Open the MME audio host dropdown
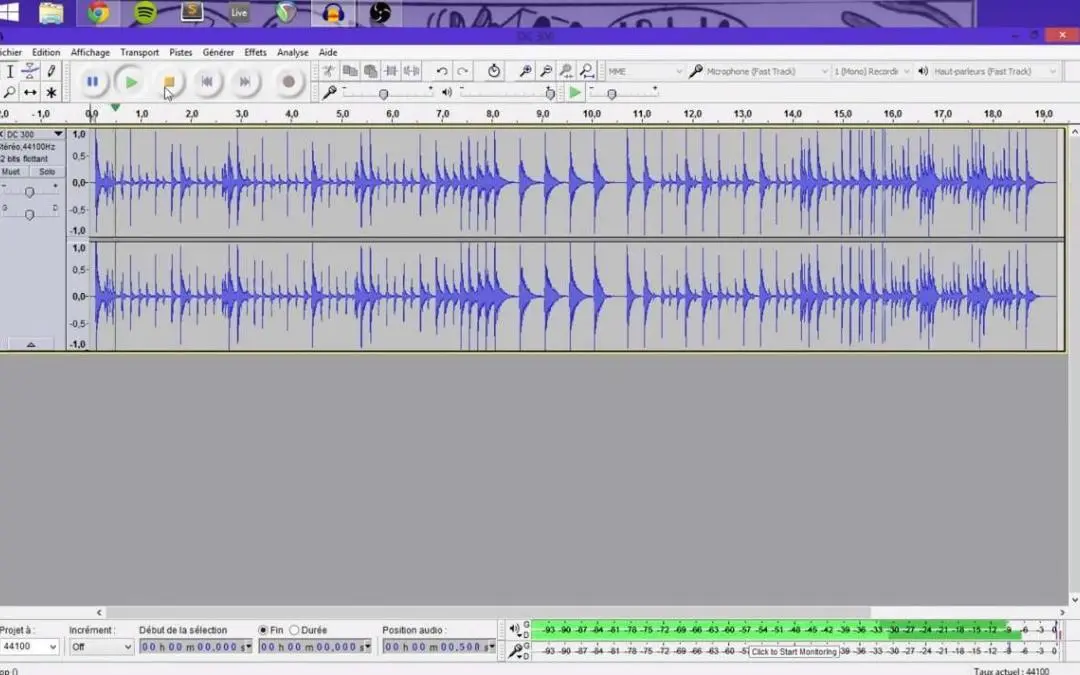1080x675 pixels. [645, 71]
